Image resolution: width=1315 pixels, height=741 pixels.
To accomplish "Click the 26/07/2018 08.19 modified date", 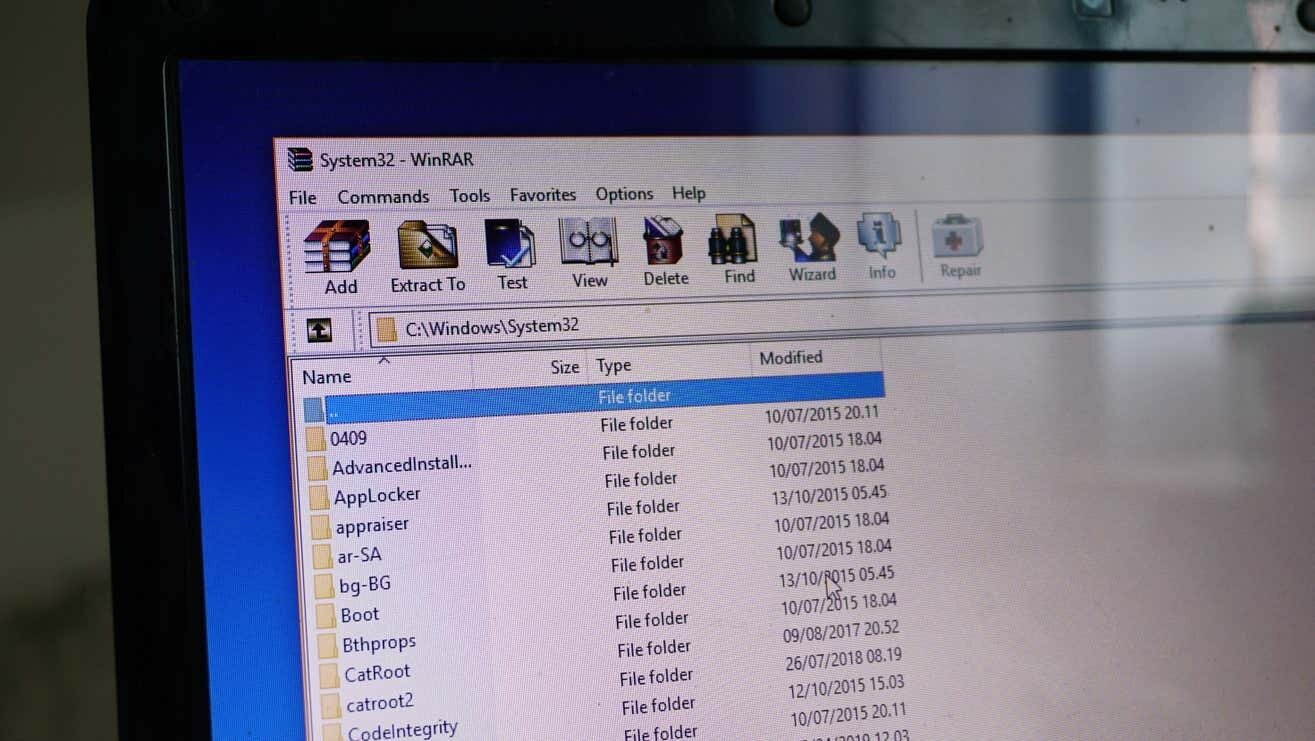I will tap(844, 658).
